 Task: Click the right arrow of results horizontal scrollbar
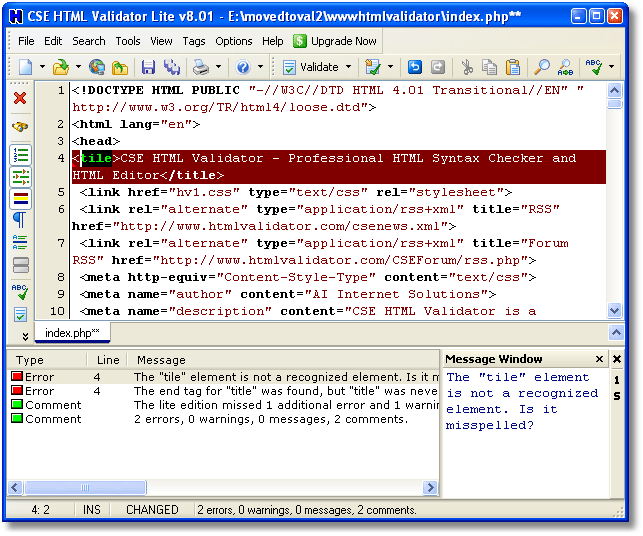[x=430, y=487]
